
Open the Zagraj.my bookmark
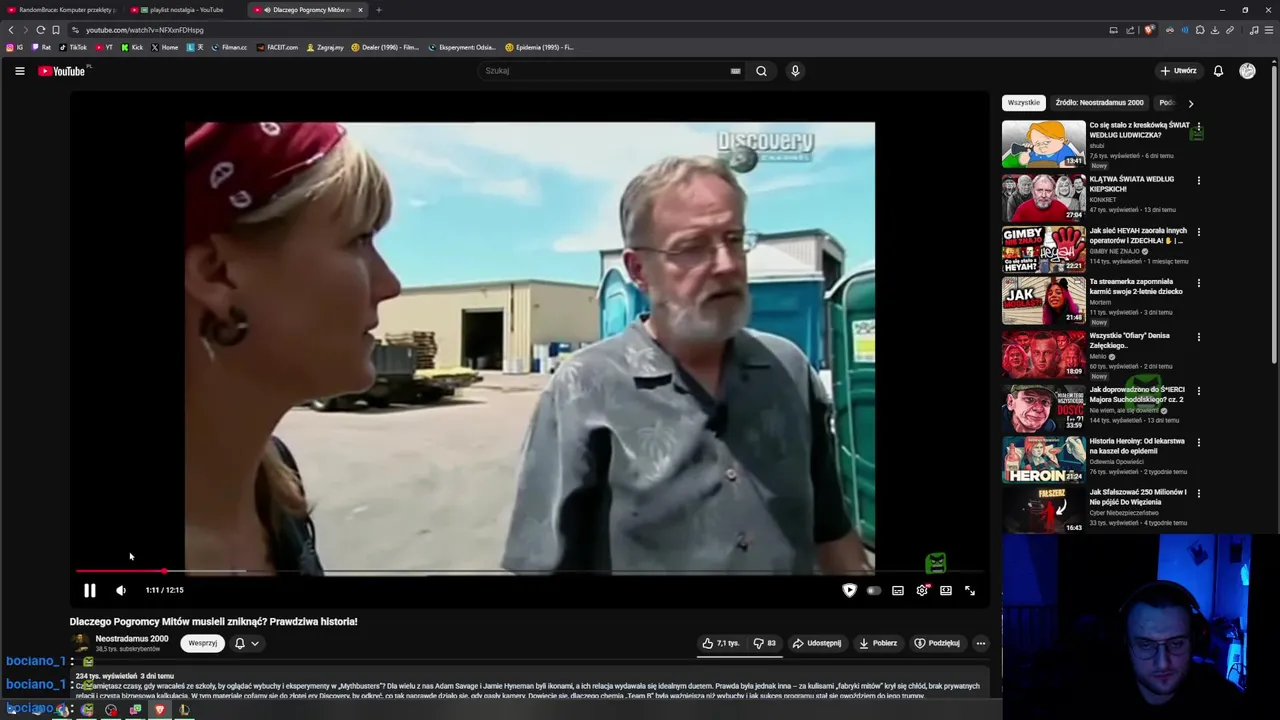coord(325,47)
